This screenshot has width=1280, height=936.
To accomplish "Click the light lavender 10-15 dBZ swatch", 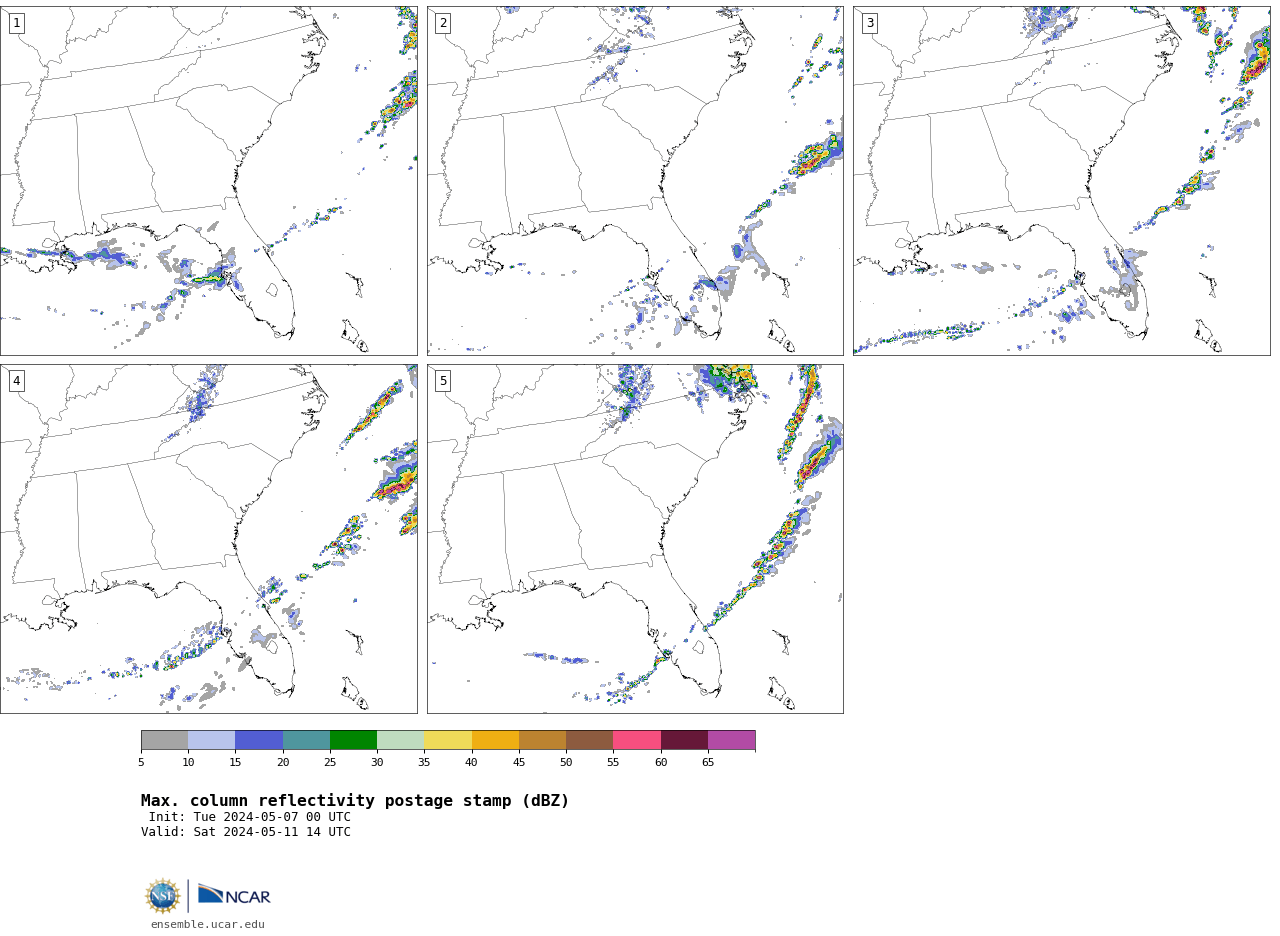I will [211, 740].
